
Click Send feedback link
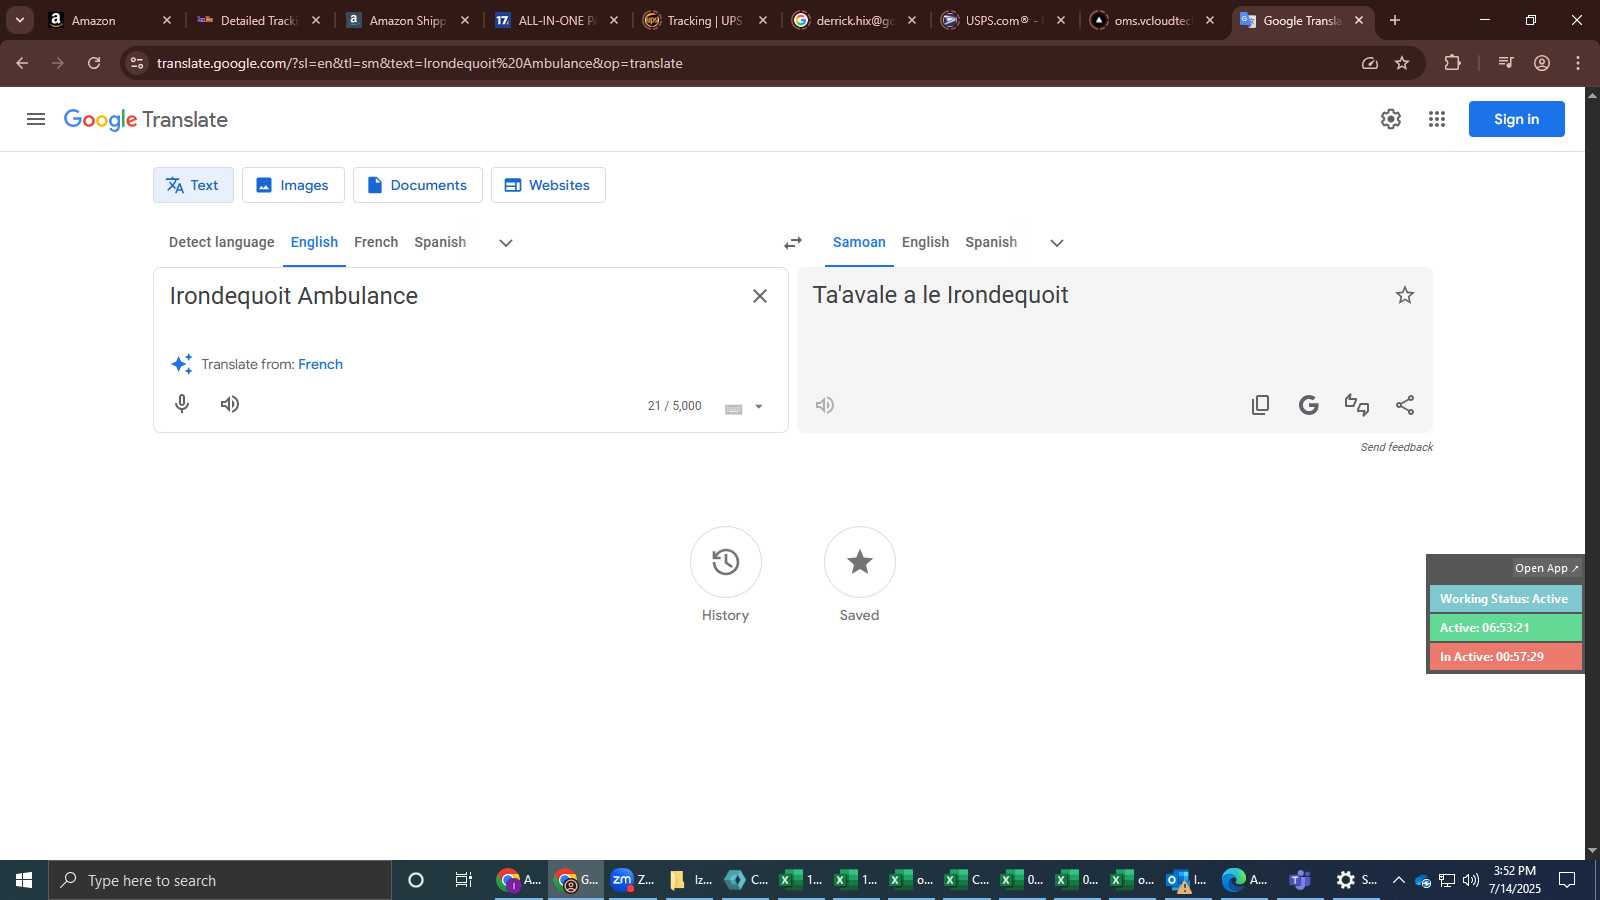[1396, 447]
